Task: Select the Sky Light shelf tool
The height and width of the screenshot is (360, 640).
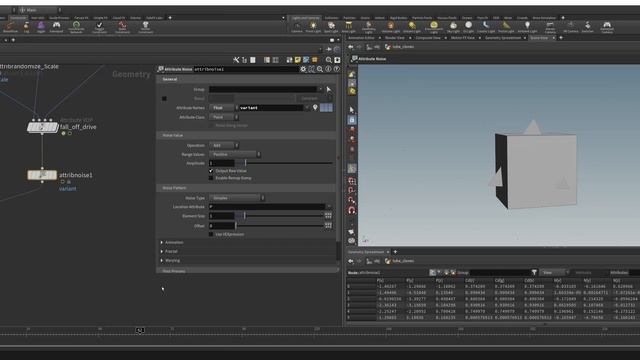Action: pos(453,27)
